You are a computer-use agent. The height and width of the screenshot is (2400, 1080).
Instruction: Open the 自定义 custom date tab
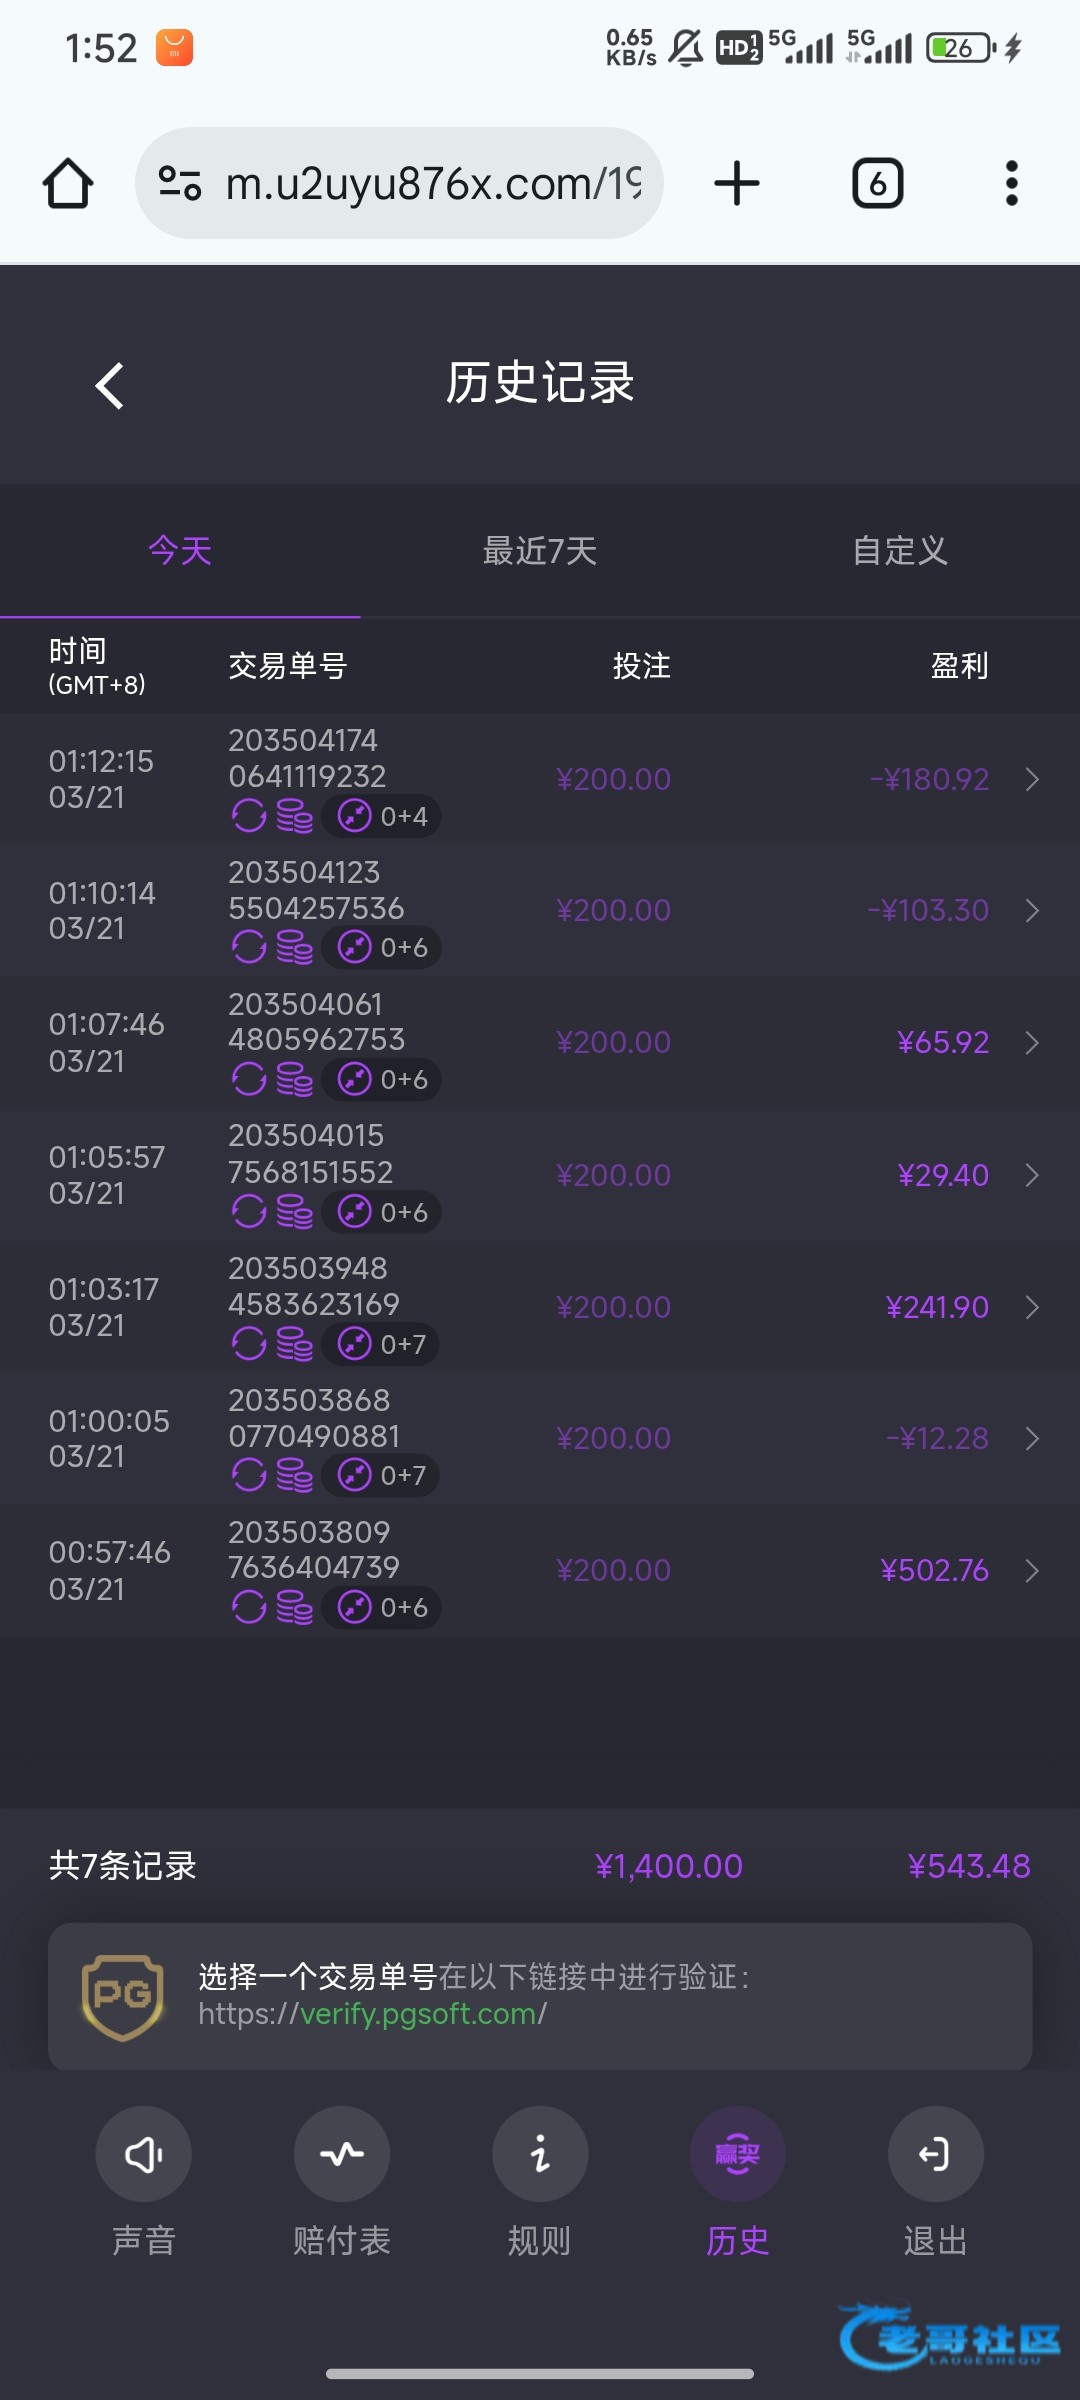pyautogui.click(x=899, y=551)
